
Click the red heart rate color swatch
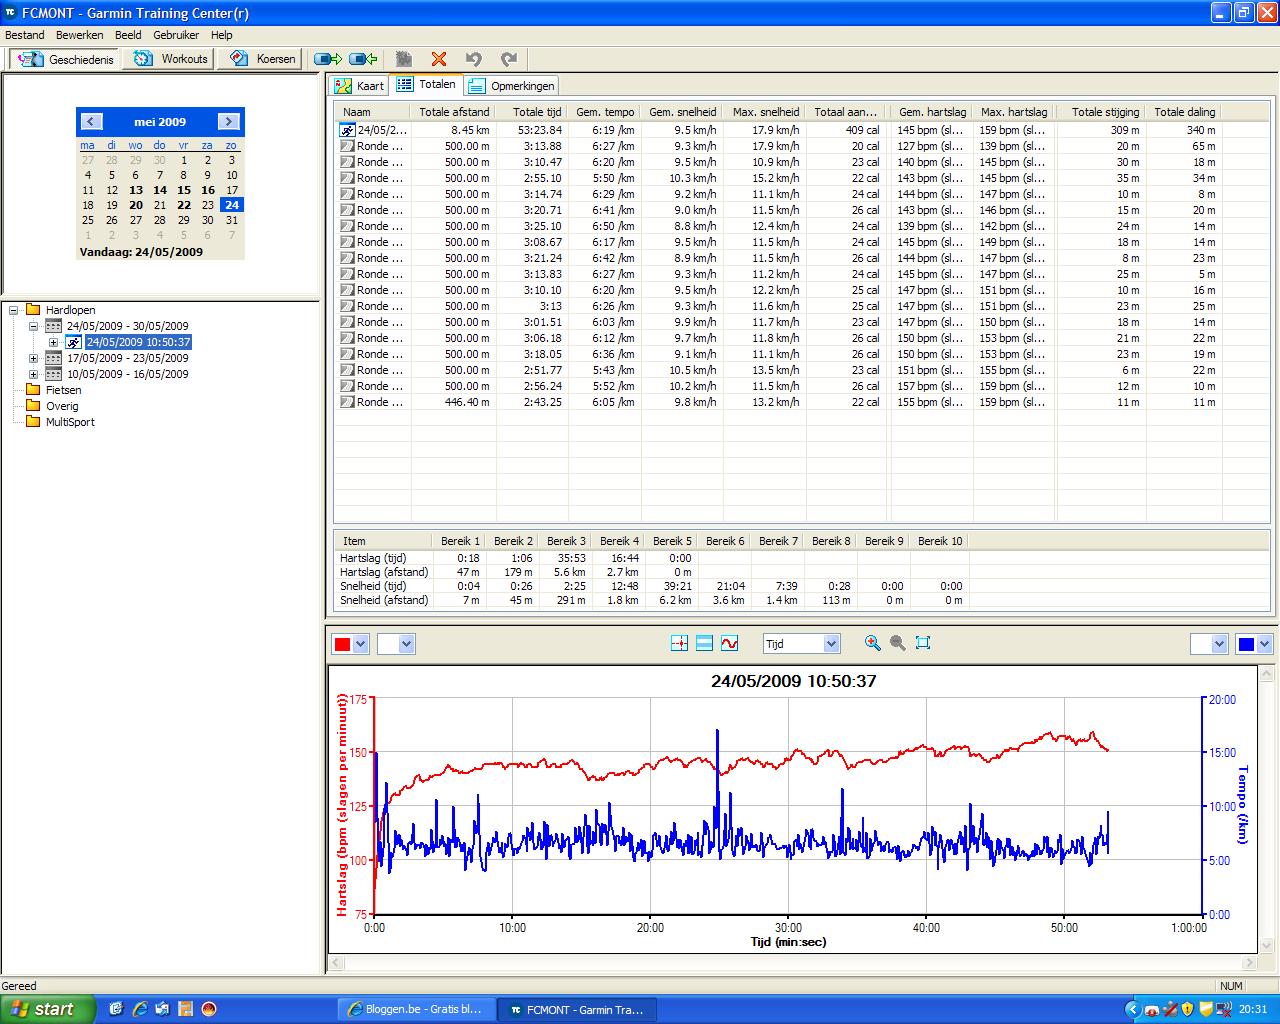pyautogui.click(x=343, y=644)
